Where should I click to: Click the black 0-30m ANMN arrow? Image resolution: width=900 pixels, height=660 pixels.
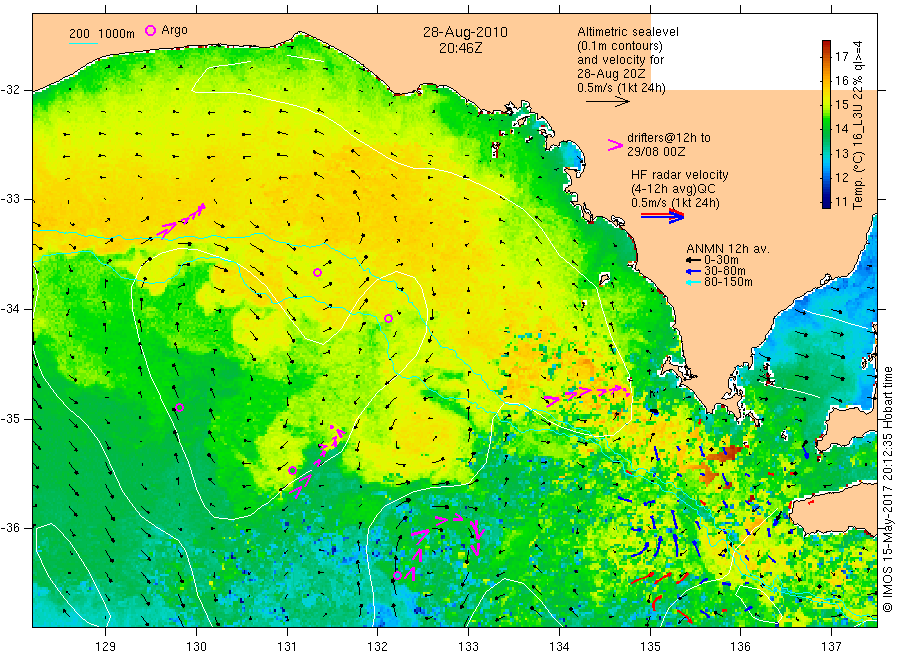pos(693,260)
